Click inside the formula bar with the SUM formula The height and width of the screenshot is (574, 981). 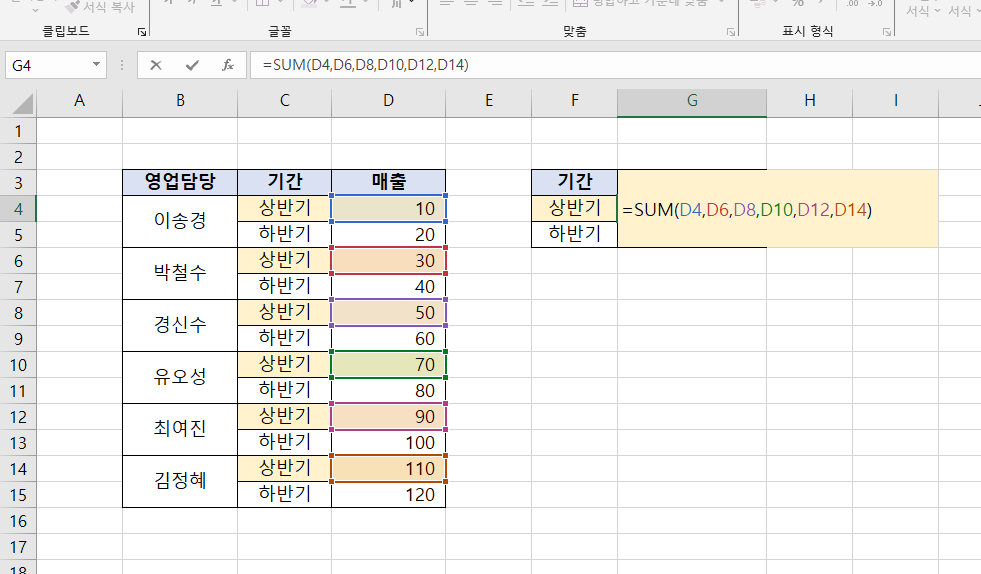(x=616, y=65)
